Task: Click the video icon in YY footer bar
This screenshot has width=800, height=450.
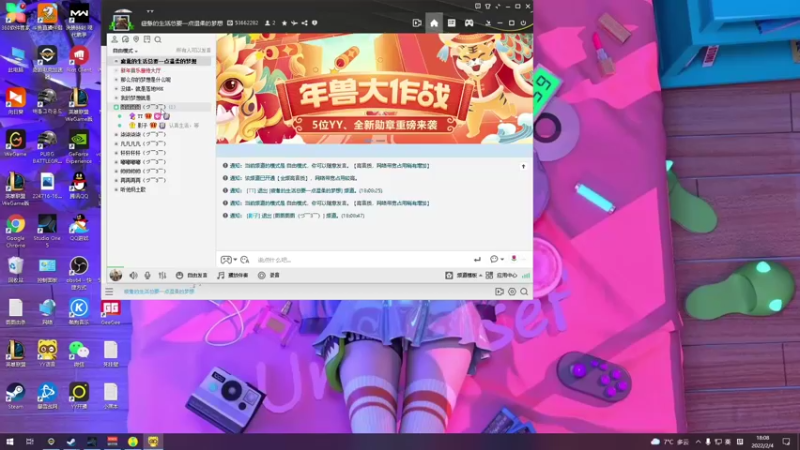Action: [x=499, y=292]
